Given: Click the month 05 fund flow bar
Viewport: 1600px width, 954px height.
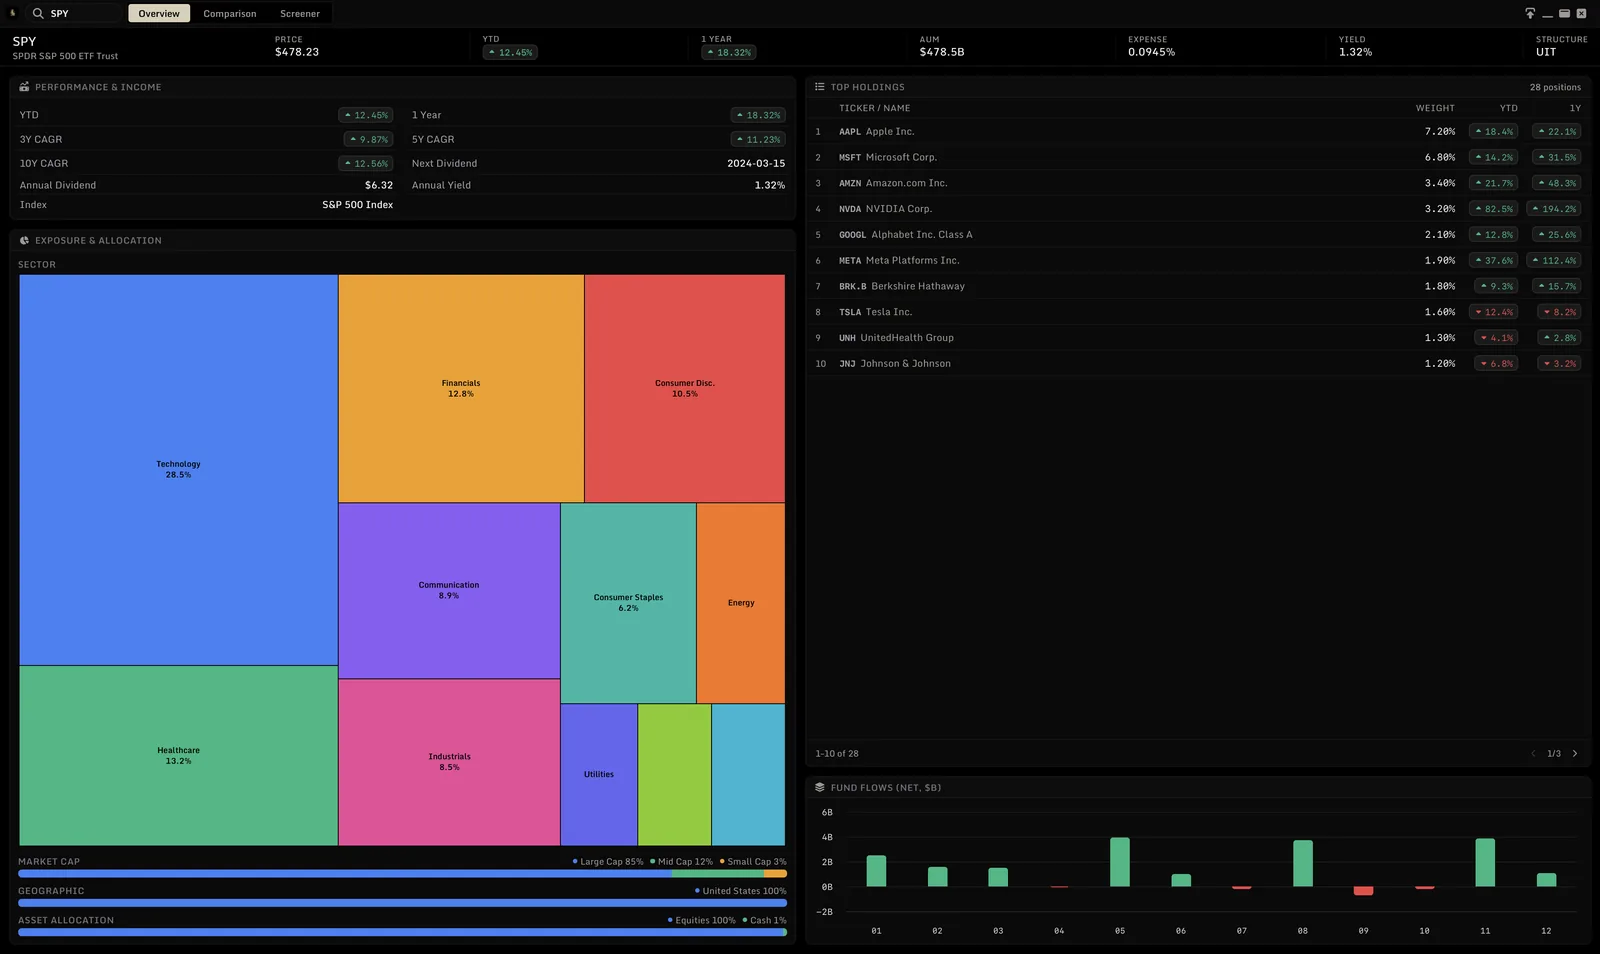Looking at the screenshot, I should pos(1120,862).
